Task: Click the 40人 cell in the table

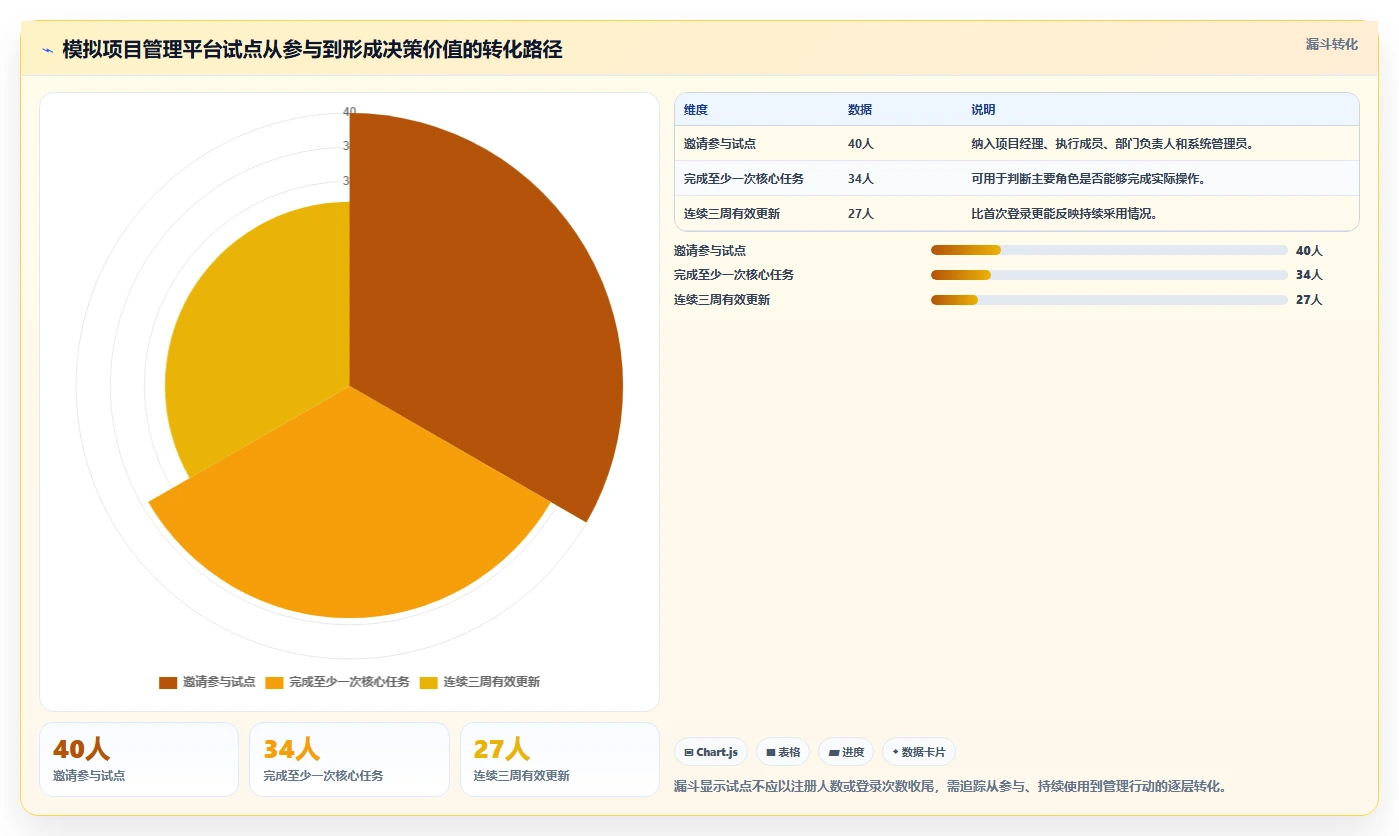Action: click(861, 144)
